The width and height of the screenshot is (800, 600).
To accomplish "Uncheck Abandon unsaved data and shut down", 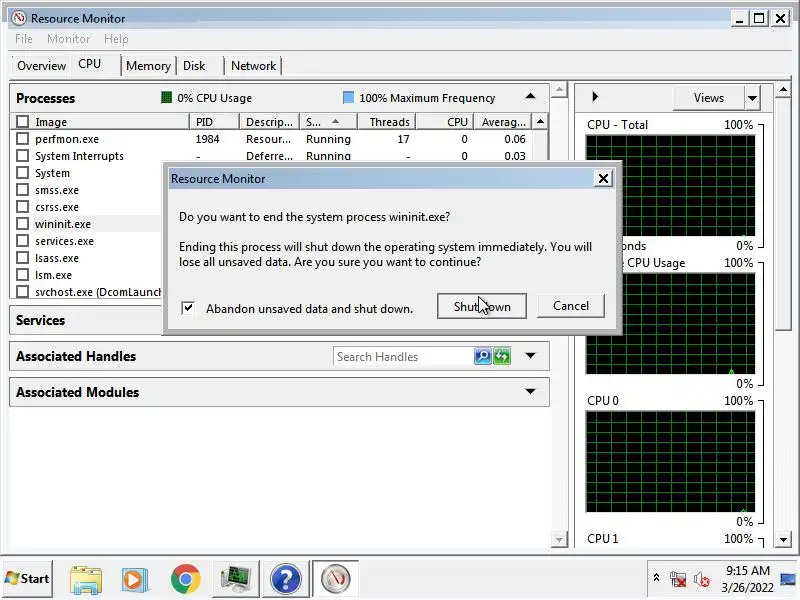I will click(188, 308).
